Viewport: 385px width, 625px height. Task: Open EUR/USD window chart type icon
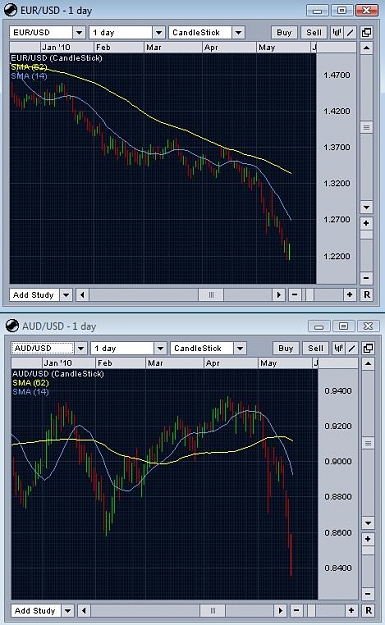click(x=336, y=32)
